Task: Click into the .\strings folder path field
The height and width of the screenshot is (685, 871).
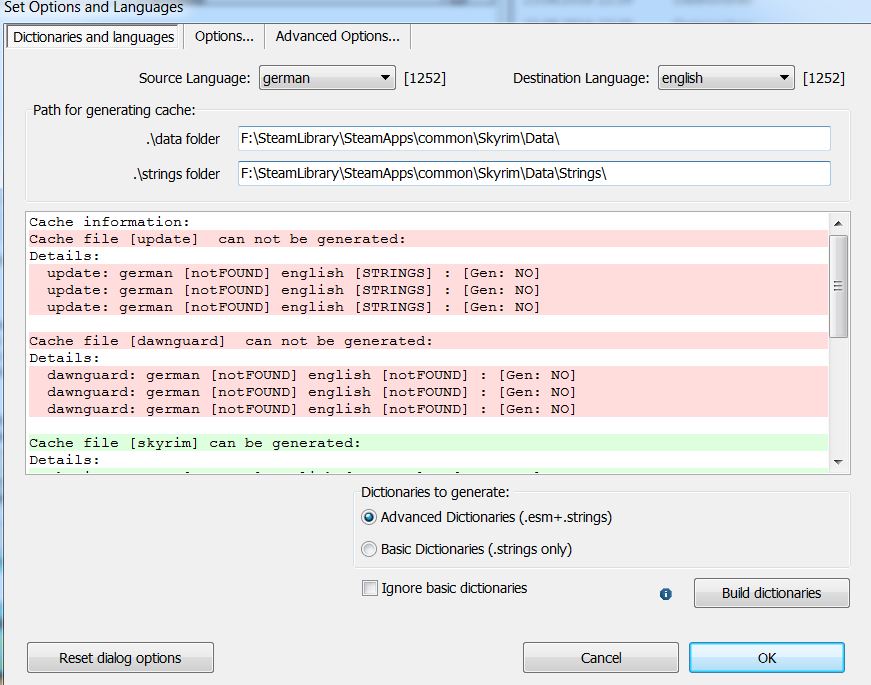Action: tap(534, 173)
